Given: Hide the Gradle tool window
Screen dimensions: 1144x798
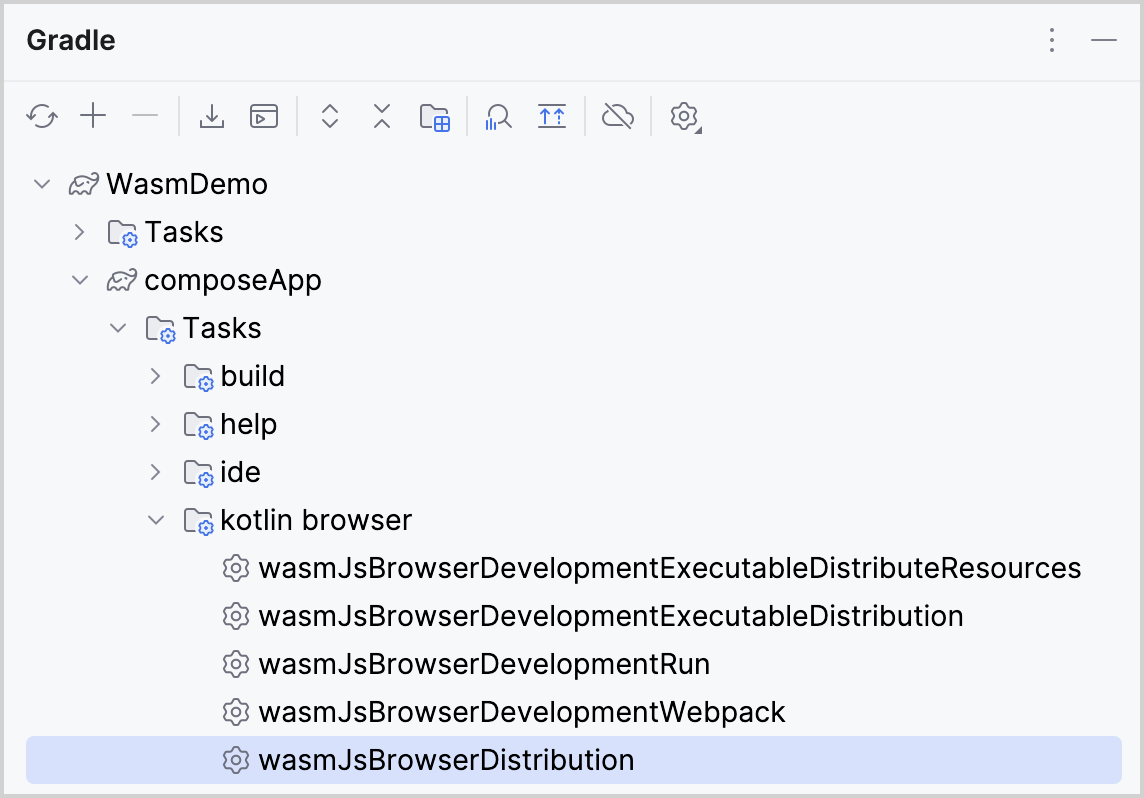Looking at the screenshot, I should [x=1104, y=40].
